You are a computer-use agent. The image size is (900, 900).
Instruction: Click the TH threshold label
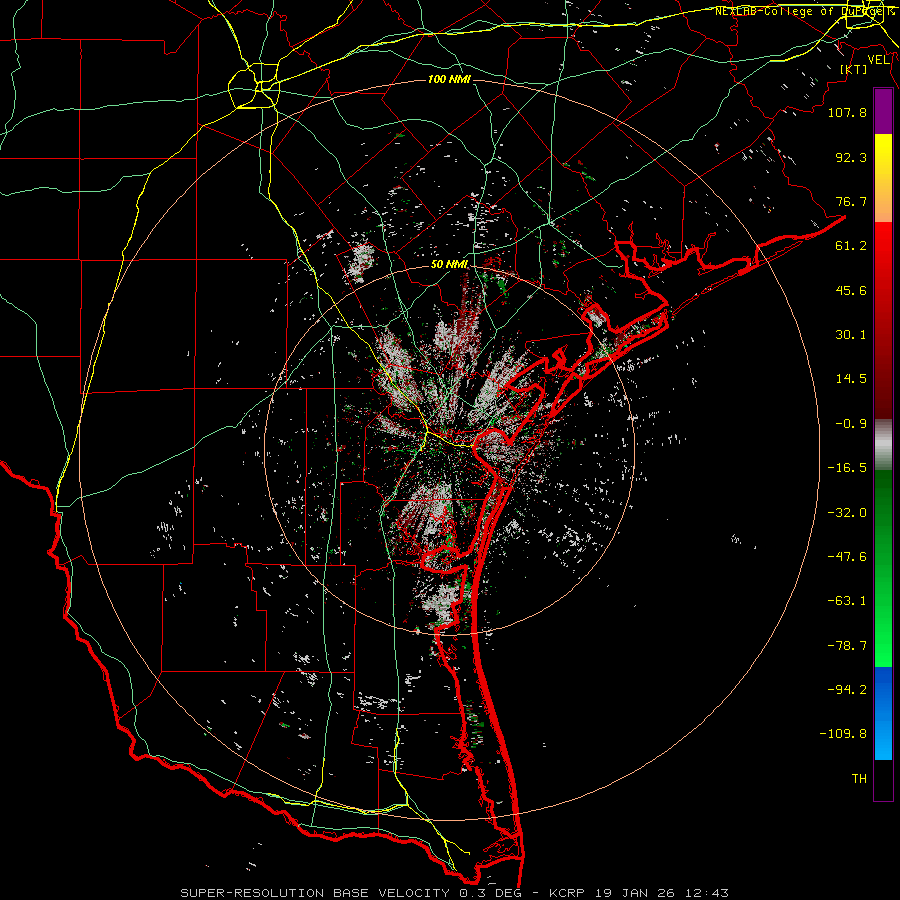[859, 779]
